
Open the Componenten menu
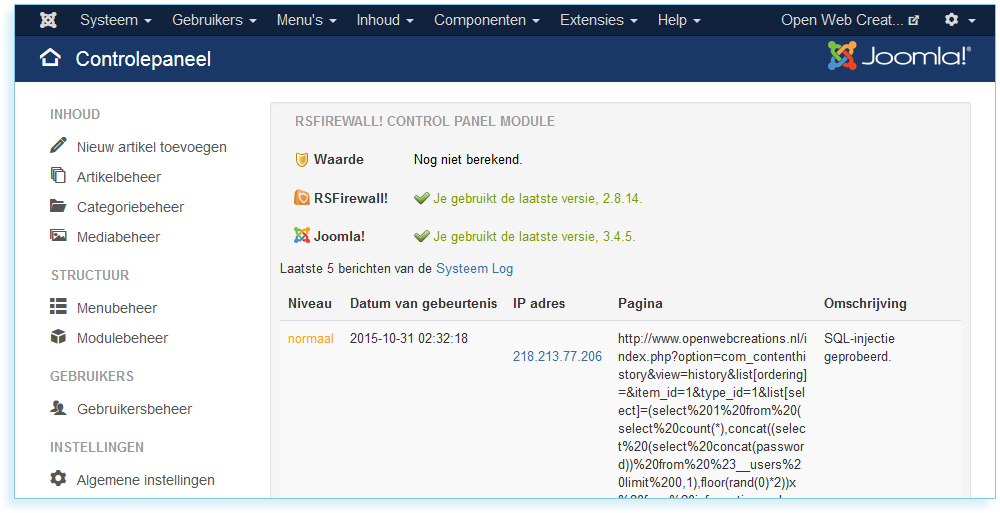(x=487, y=20)
